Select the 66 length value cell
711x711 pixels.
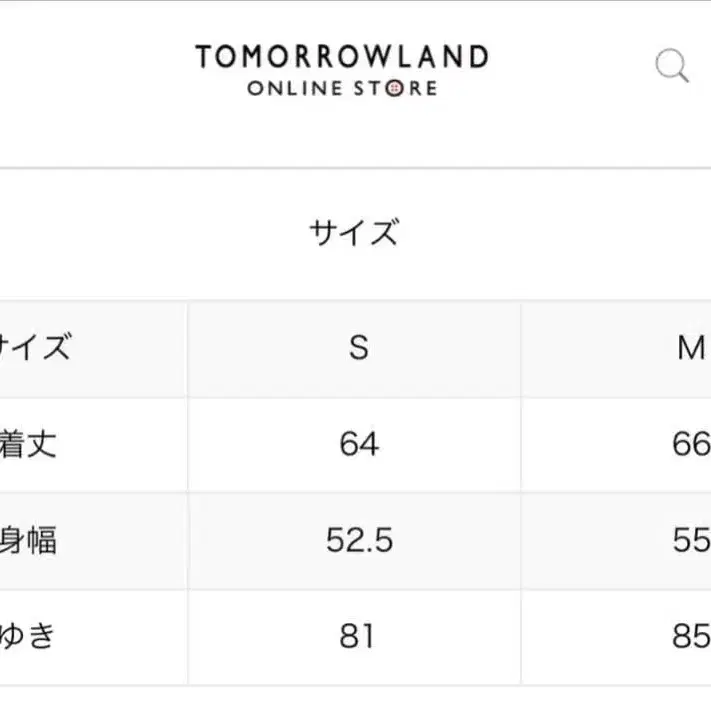pos(691,444)
